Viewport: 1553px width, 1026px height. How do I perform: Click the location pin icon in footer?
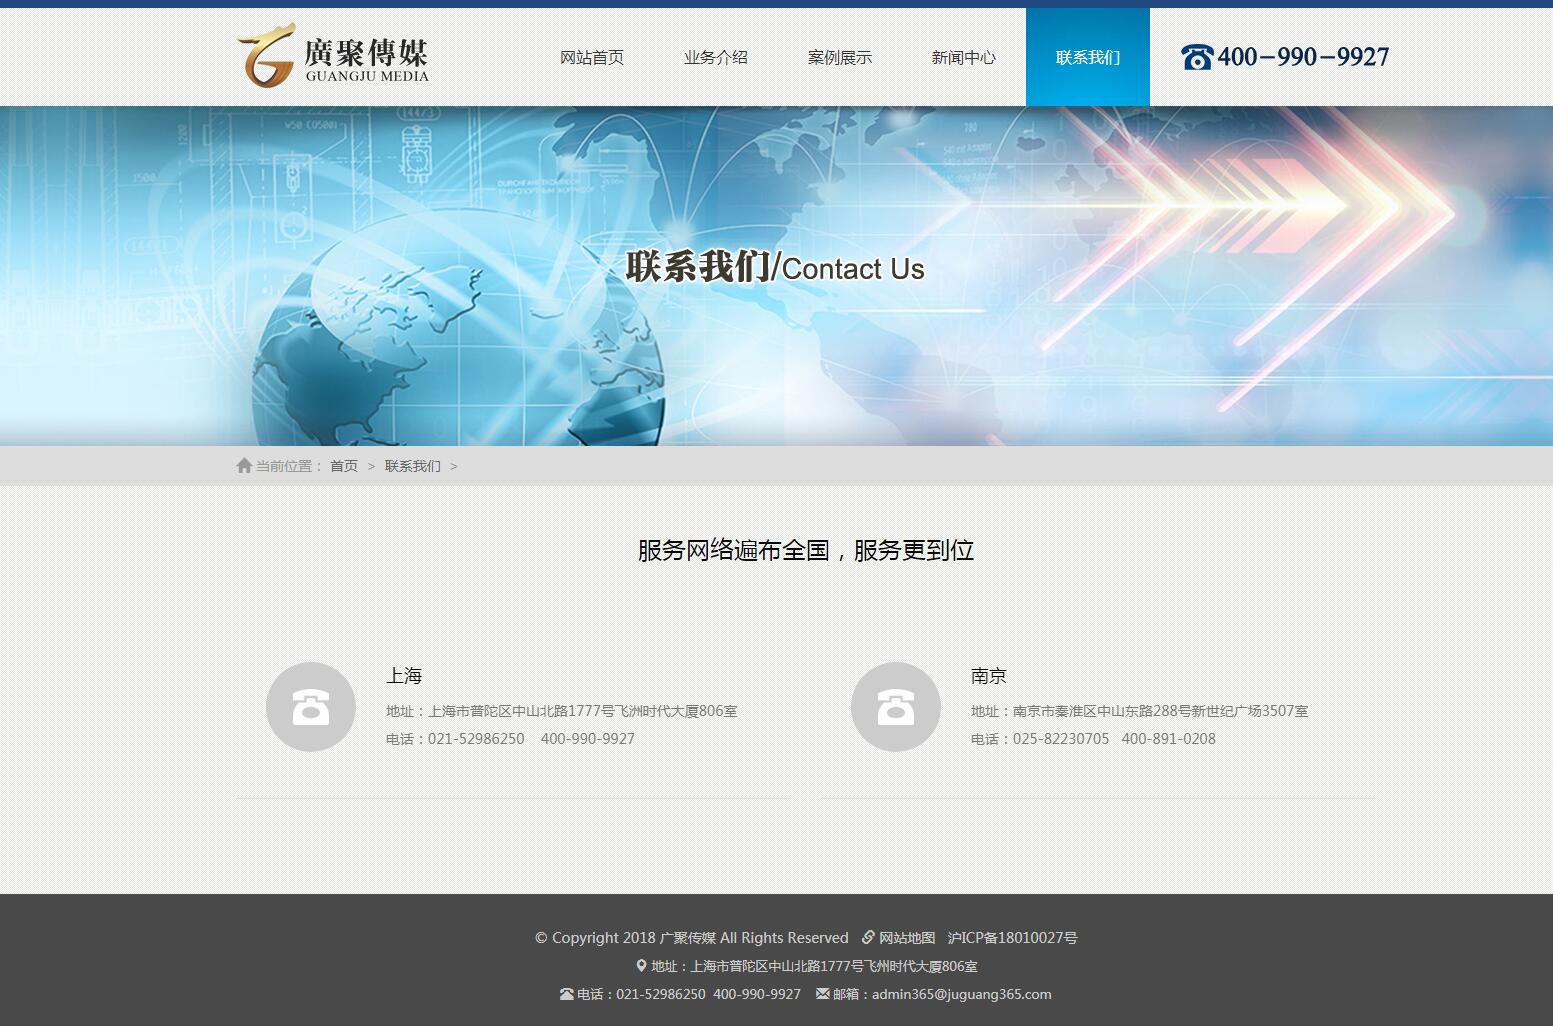coord(641,966)
